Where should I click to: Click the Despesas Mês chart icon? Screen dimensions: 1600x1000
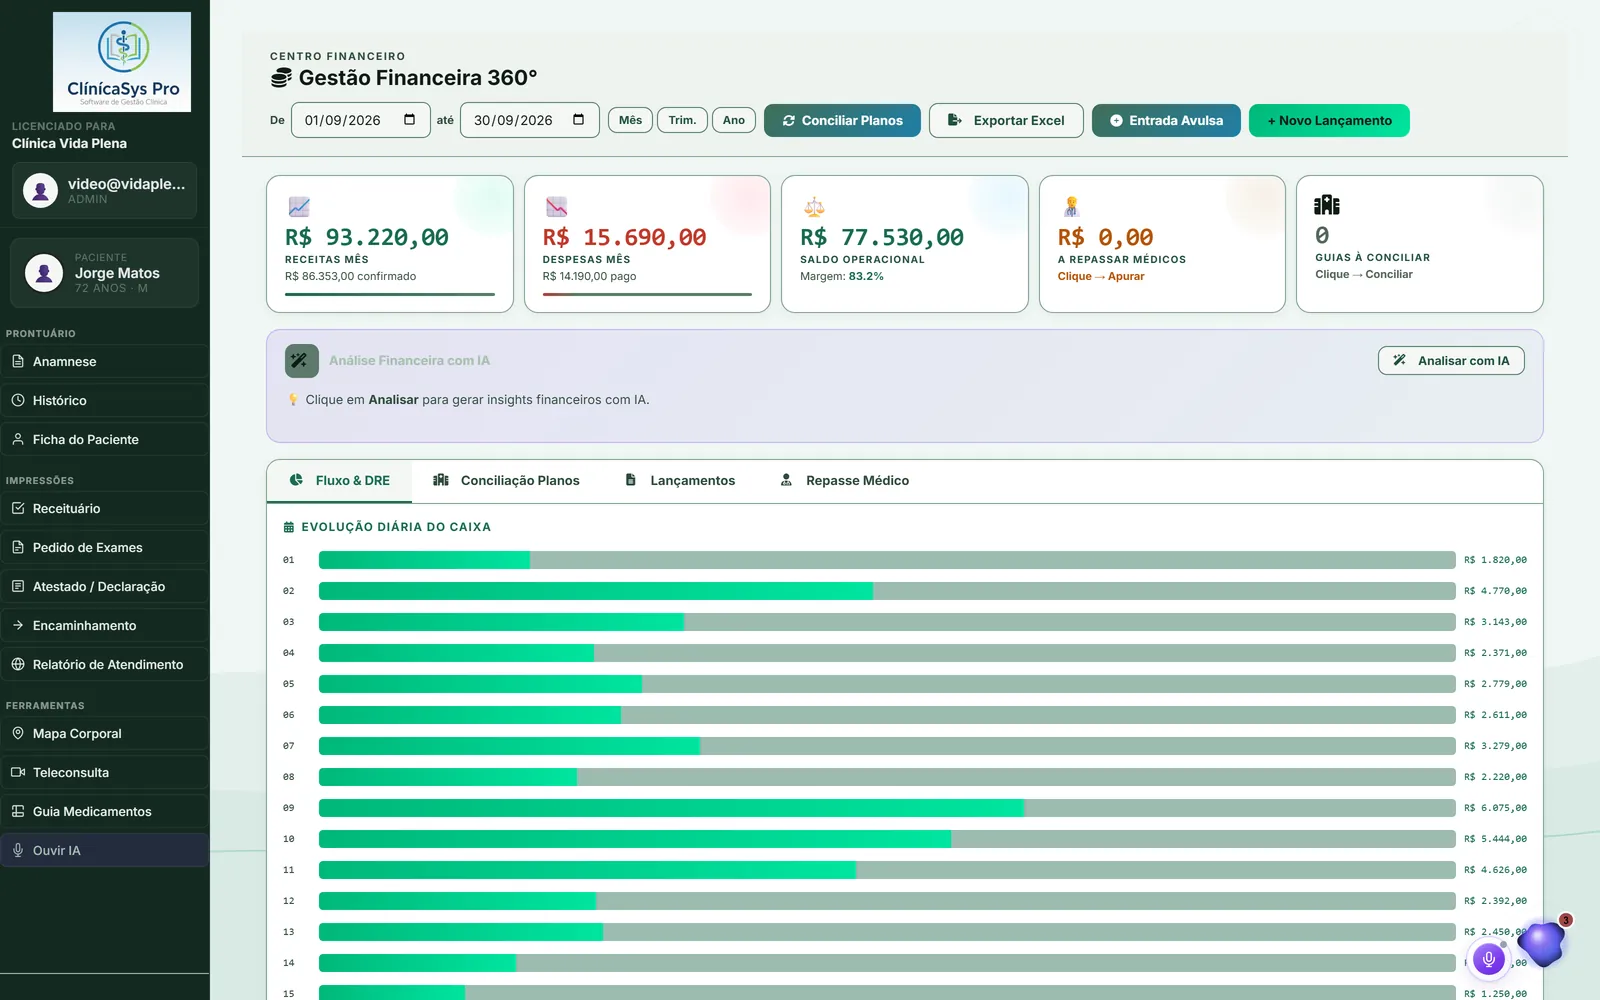pyautogui.click(x=557, y=207)
